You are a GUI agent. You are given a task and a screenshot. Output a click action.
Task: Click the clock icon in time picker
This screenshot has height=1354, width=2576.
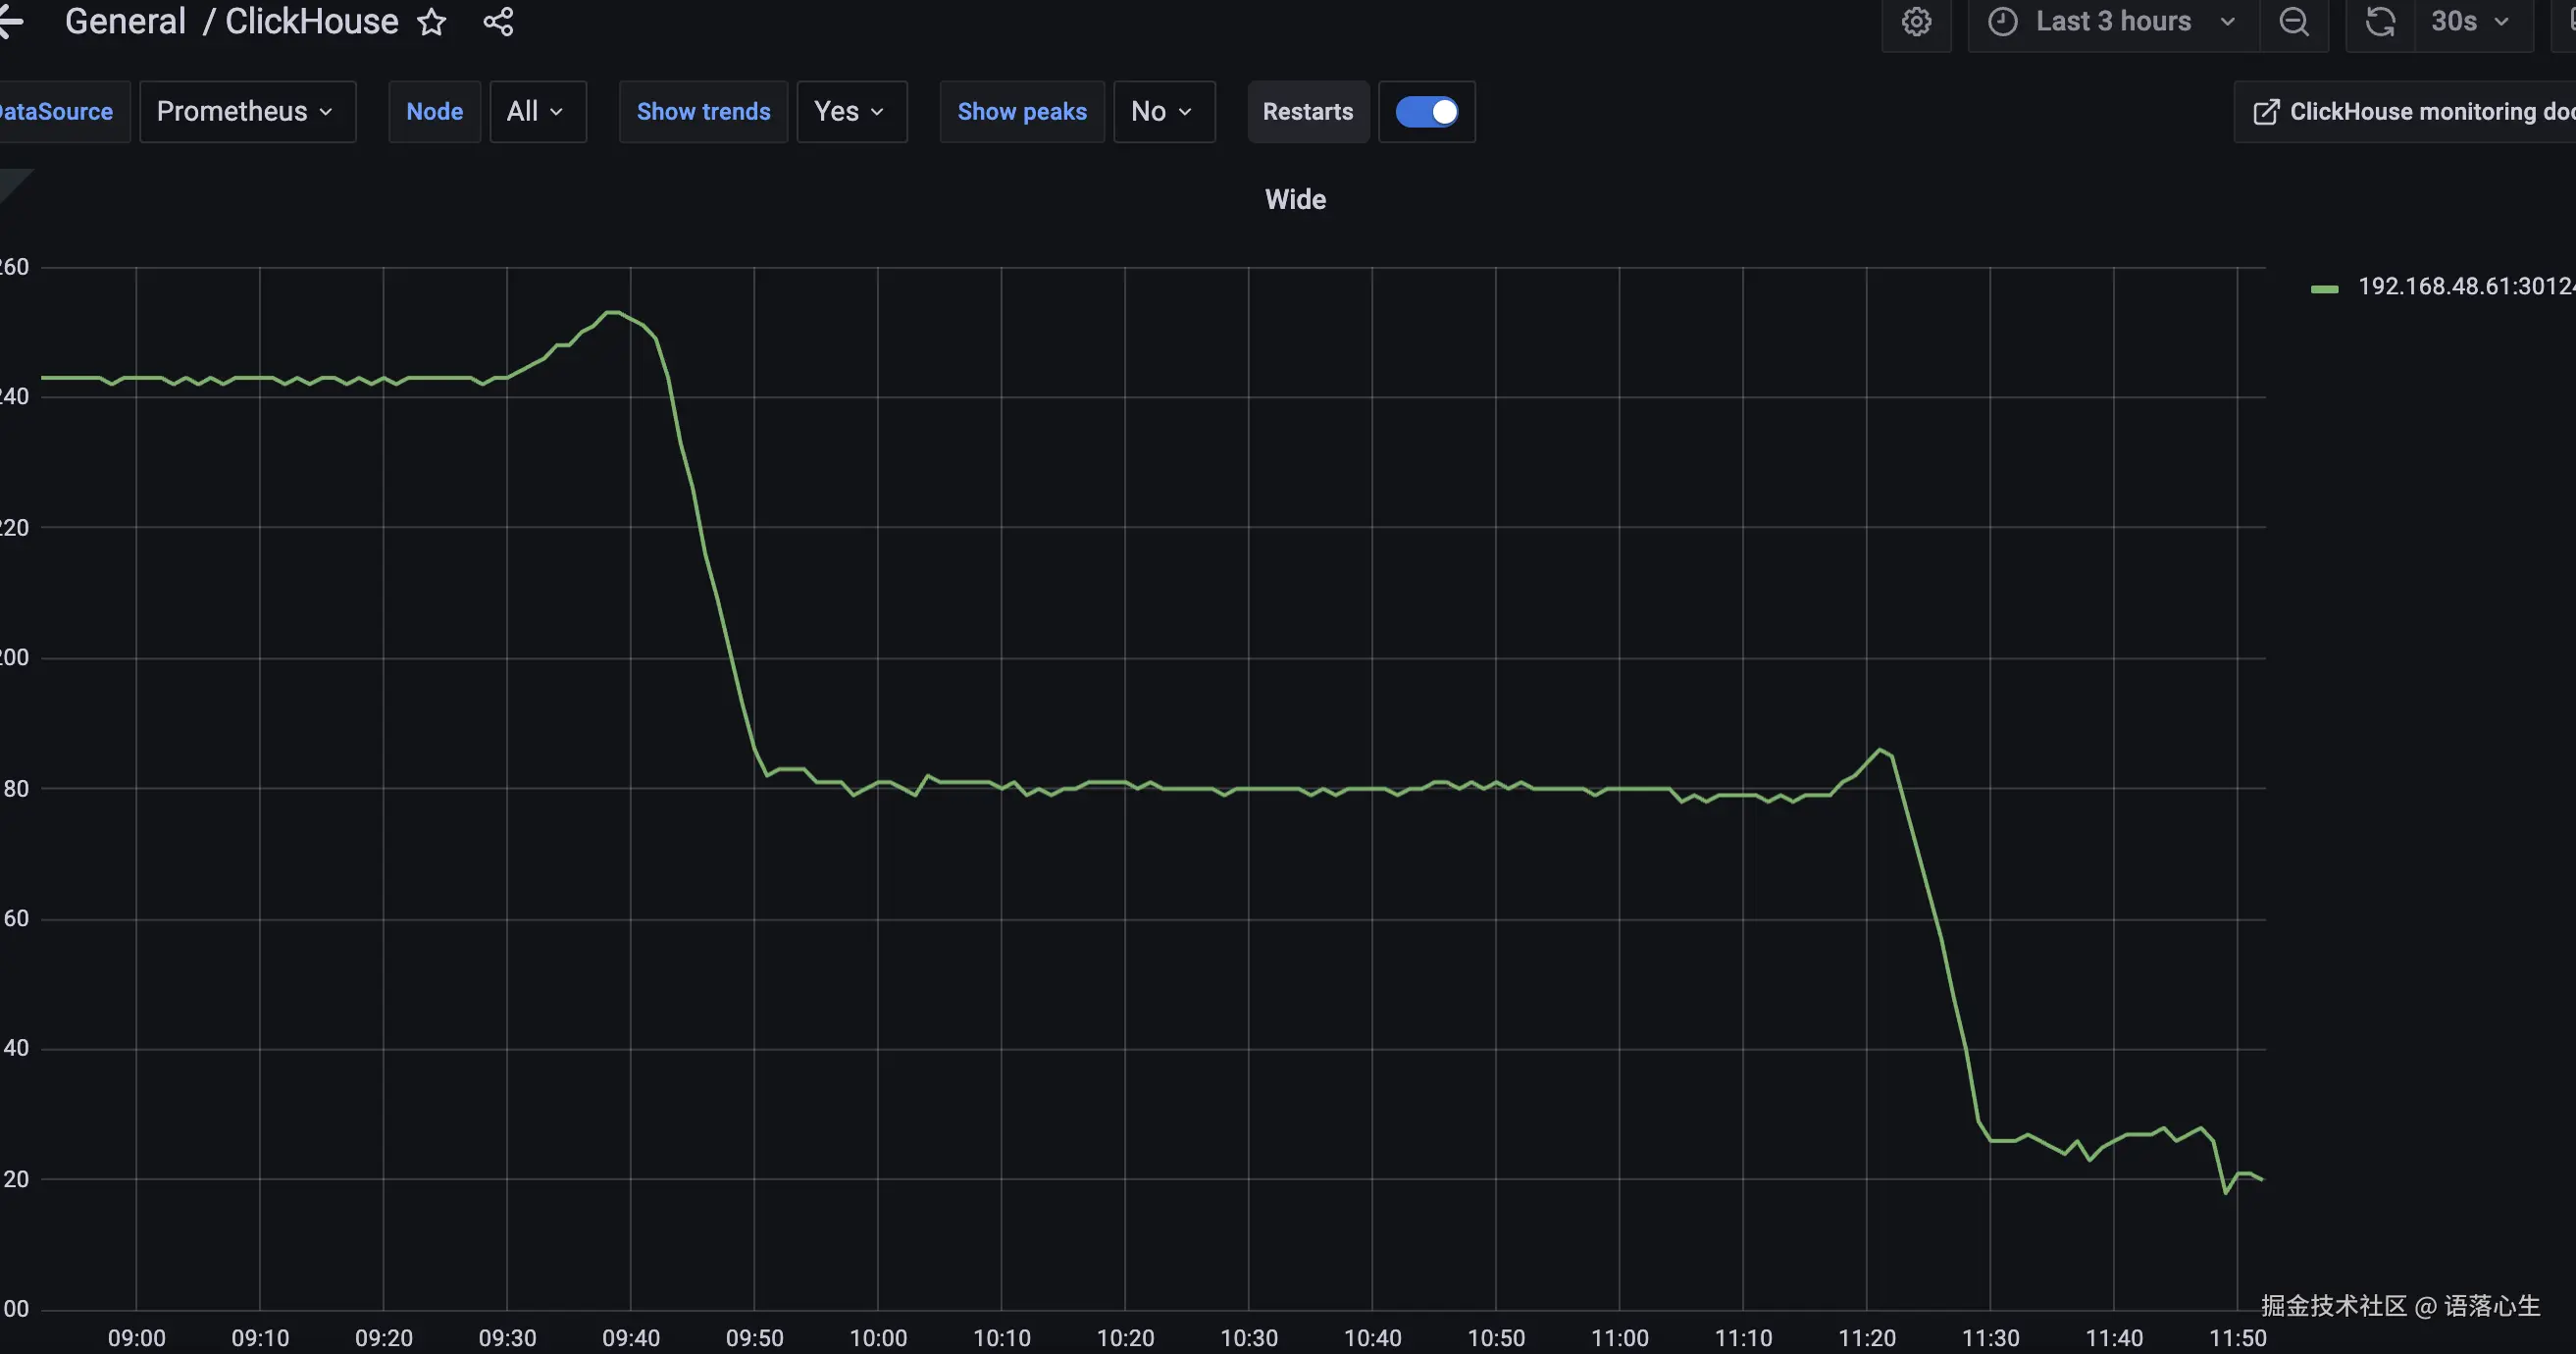coord(2002,22)
